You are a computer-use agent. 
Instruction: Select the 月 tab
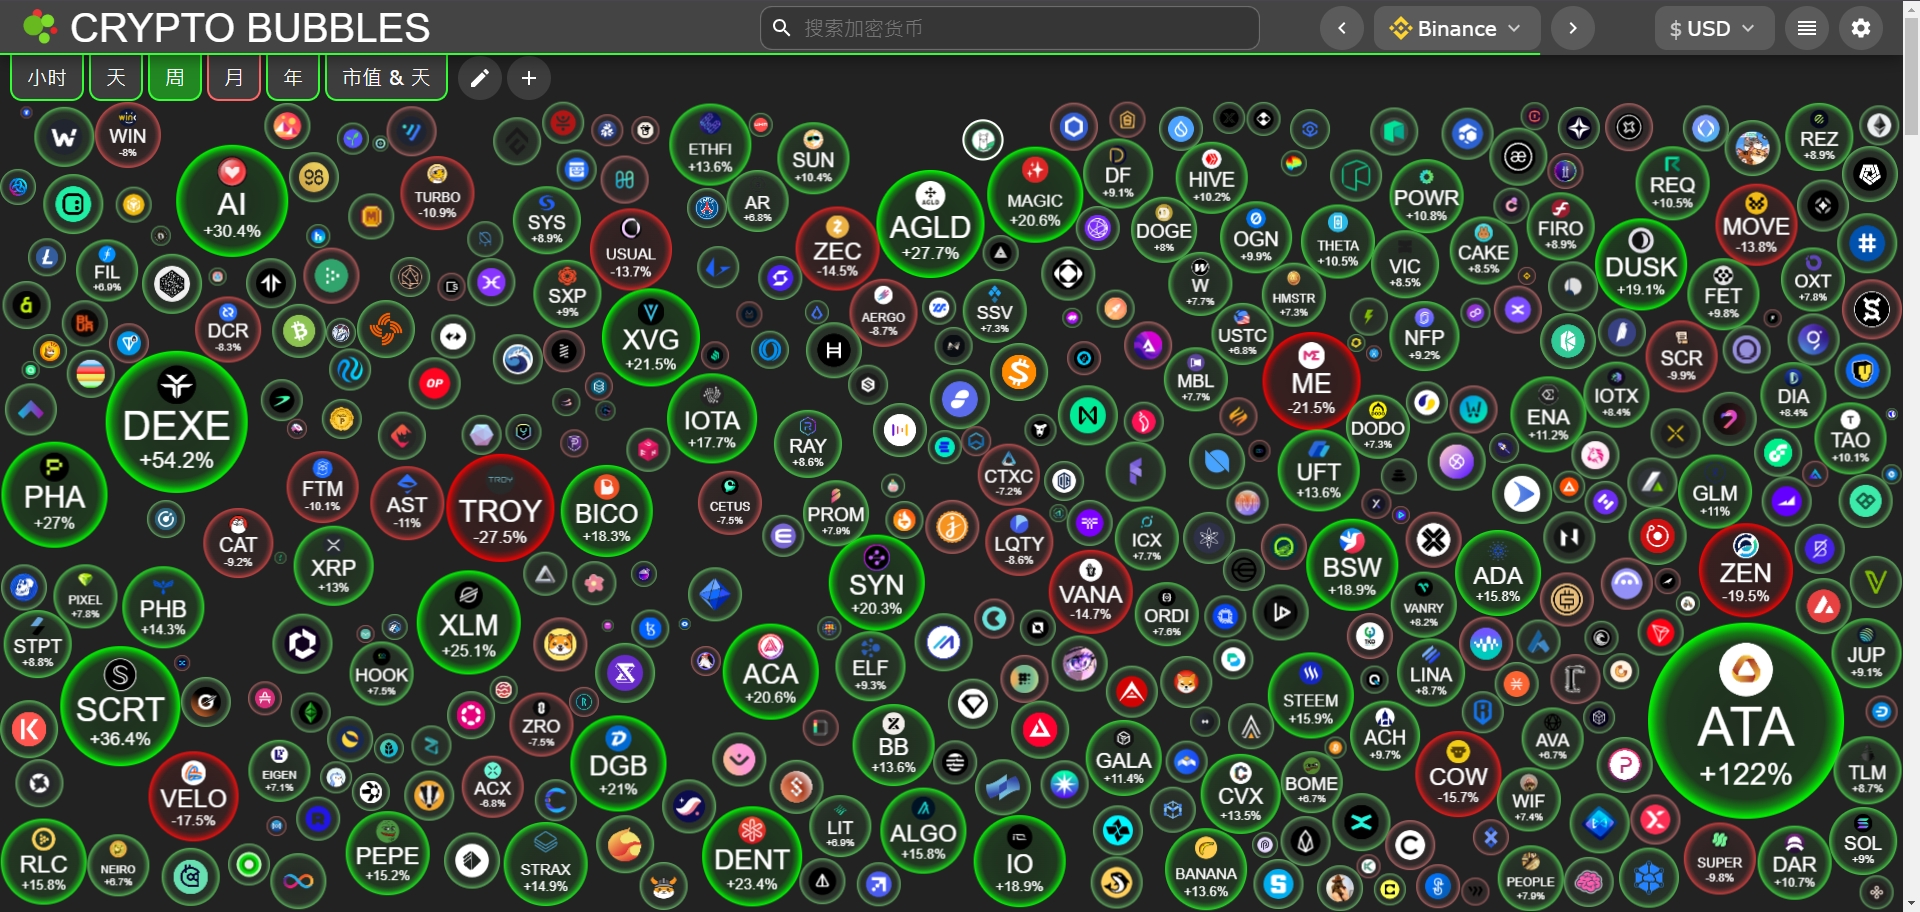click(234, 77)
